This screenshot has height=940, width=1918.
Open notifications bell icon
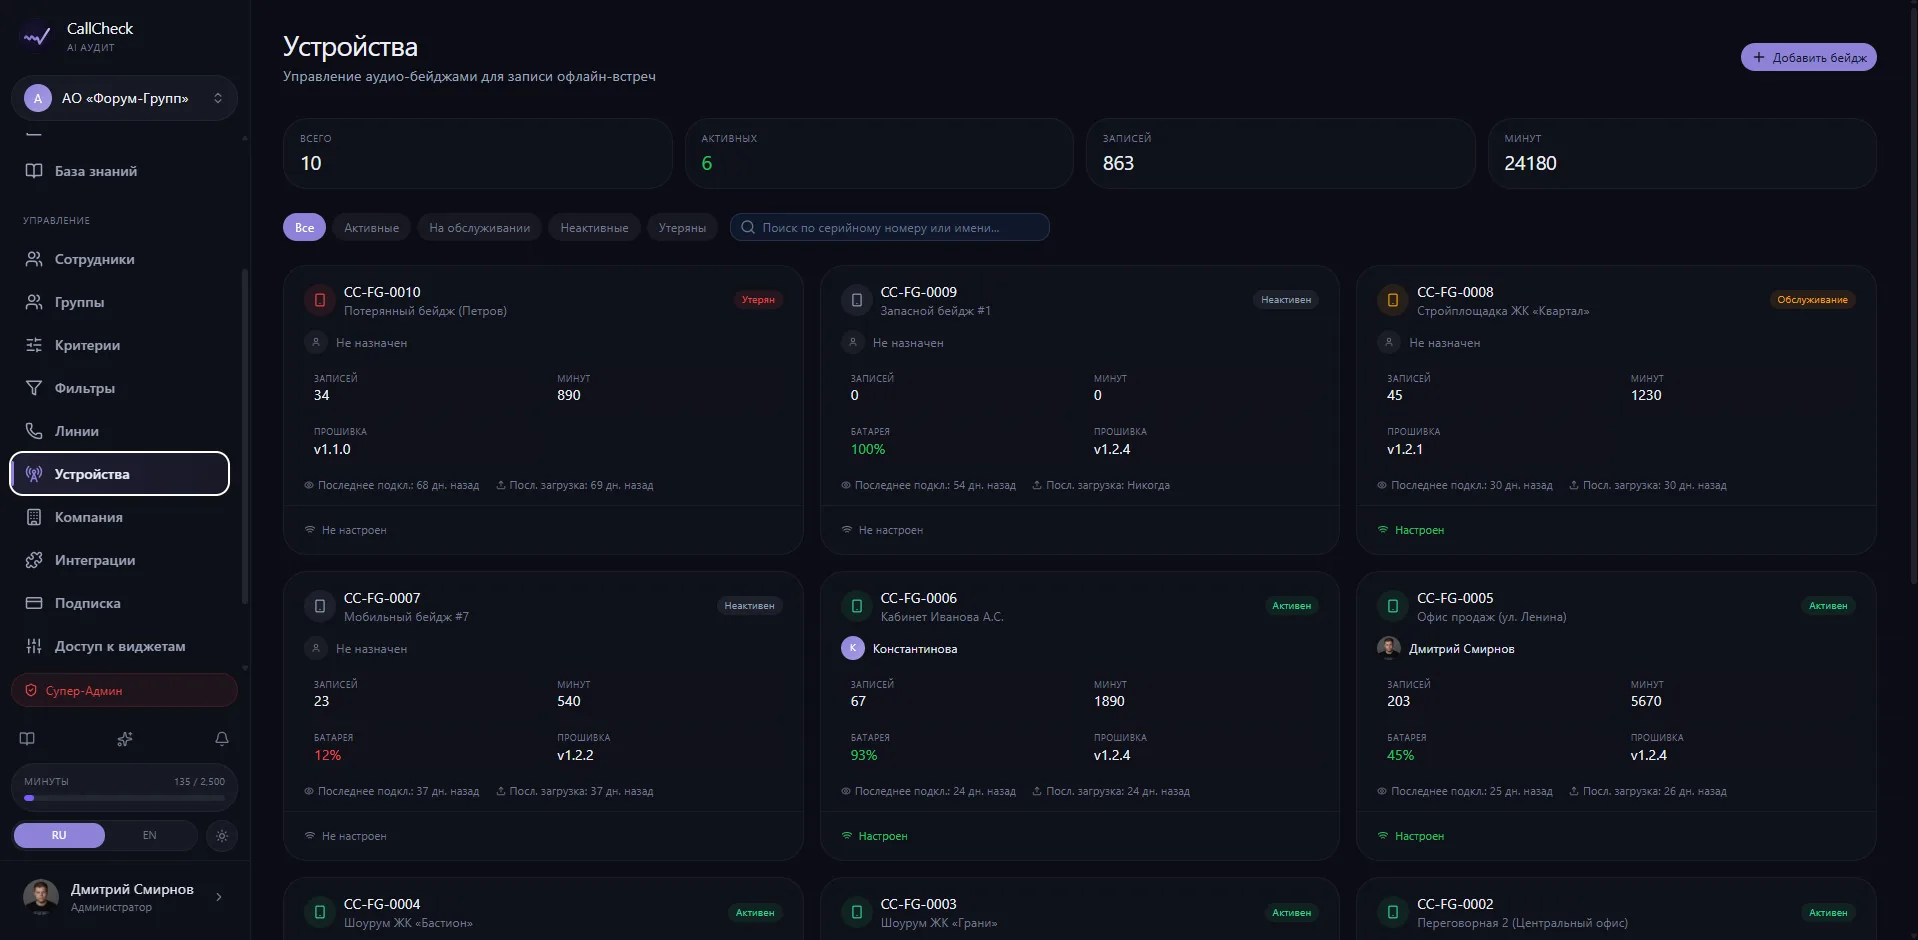pos(222,739)
